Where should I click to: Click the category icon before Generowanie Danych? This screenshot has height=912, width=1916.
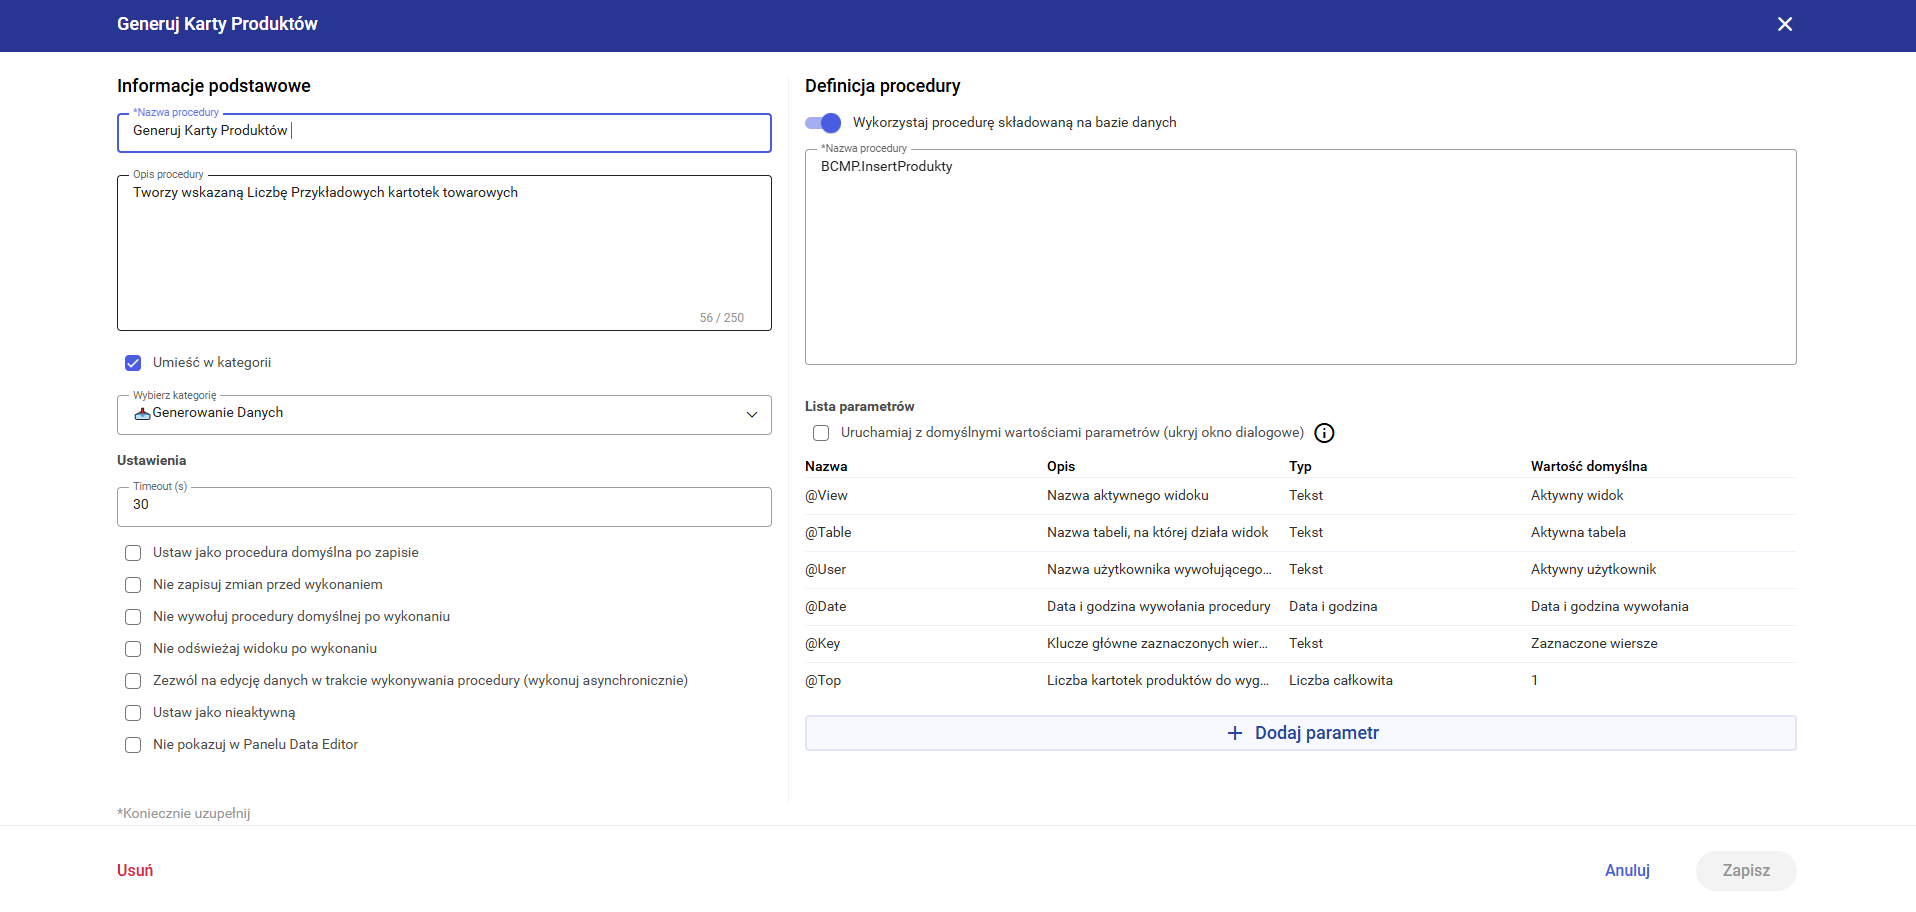click(x=142, y=413)
